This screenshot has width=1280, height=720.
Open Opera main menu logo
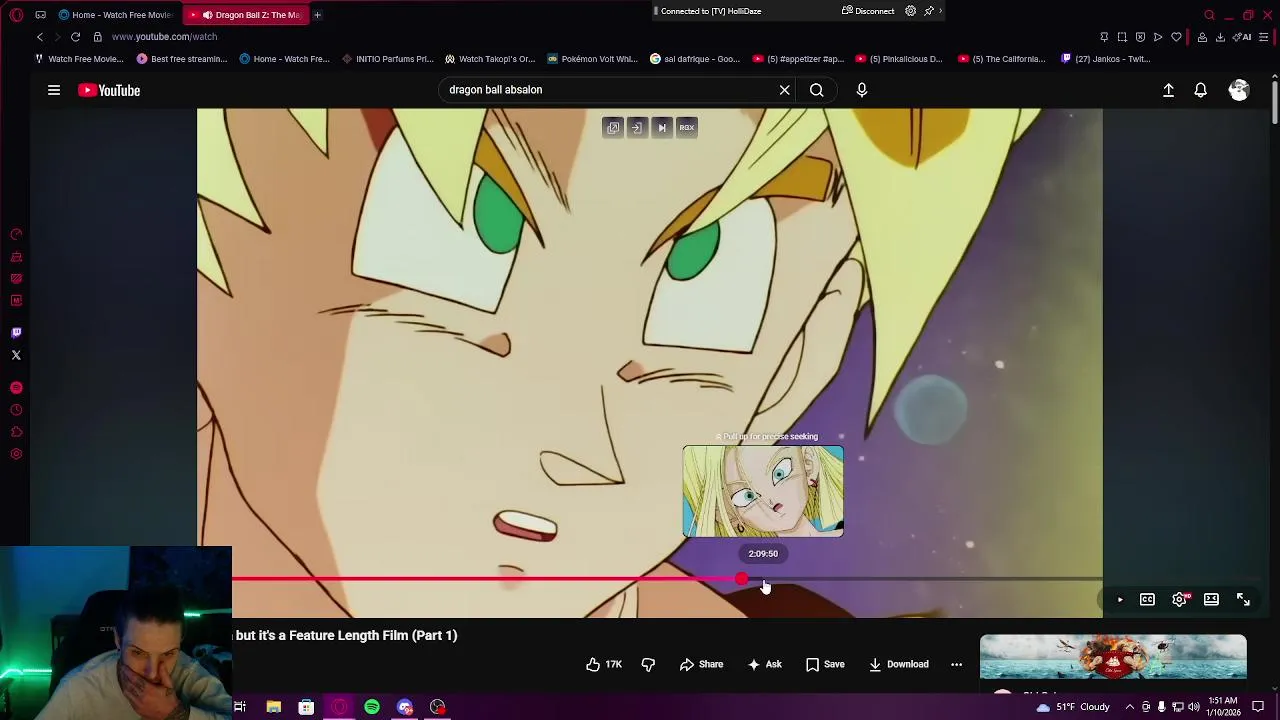tap(16, 15)
